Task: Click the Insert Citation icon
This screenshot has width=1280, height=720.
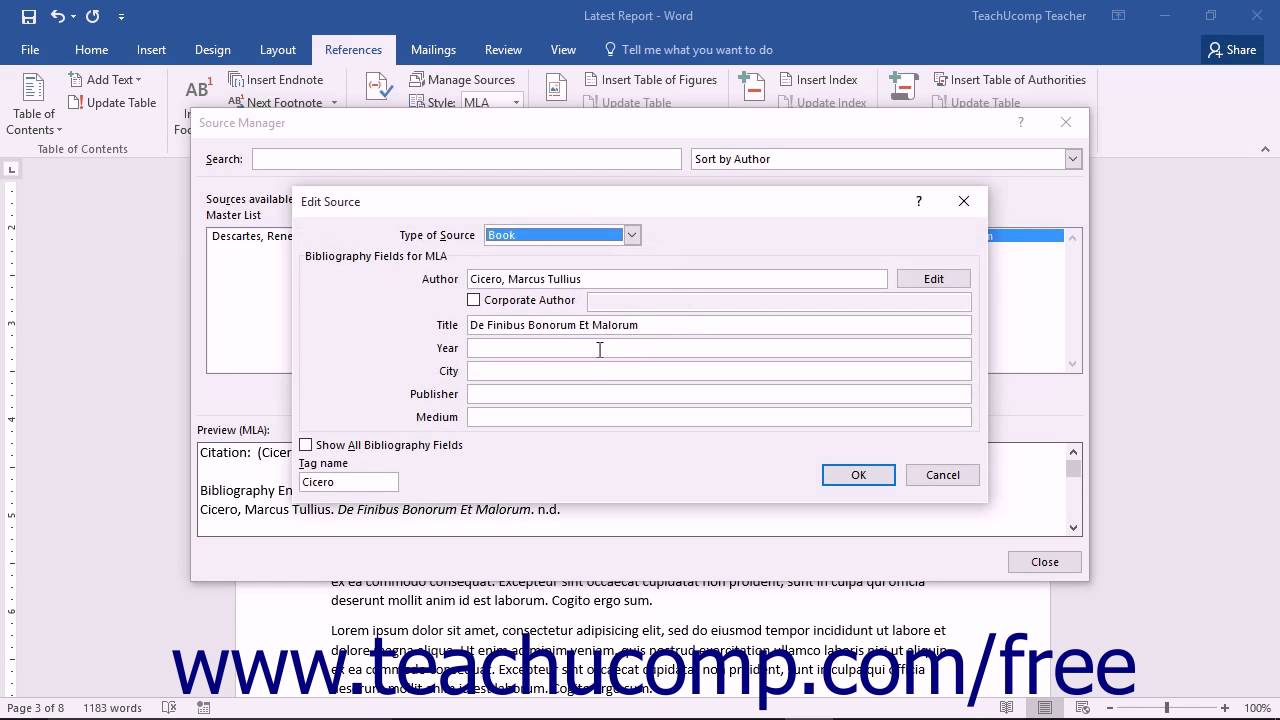Action: click(x=379, y=87)
